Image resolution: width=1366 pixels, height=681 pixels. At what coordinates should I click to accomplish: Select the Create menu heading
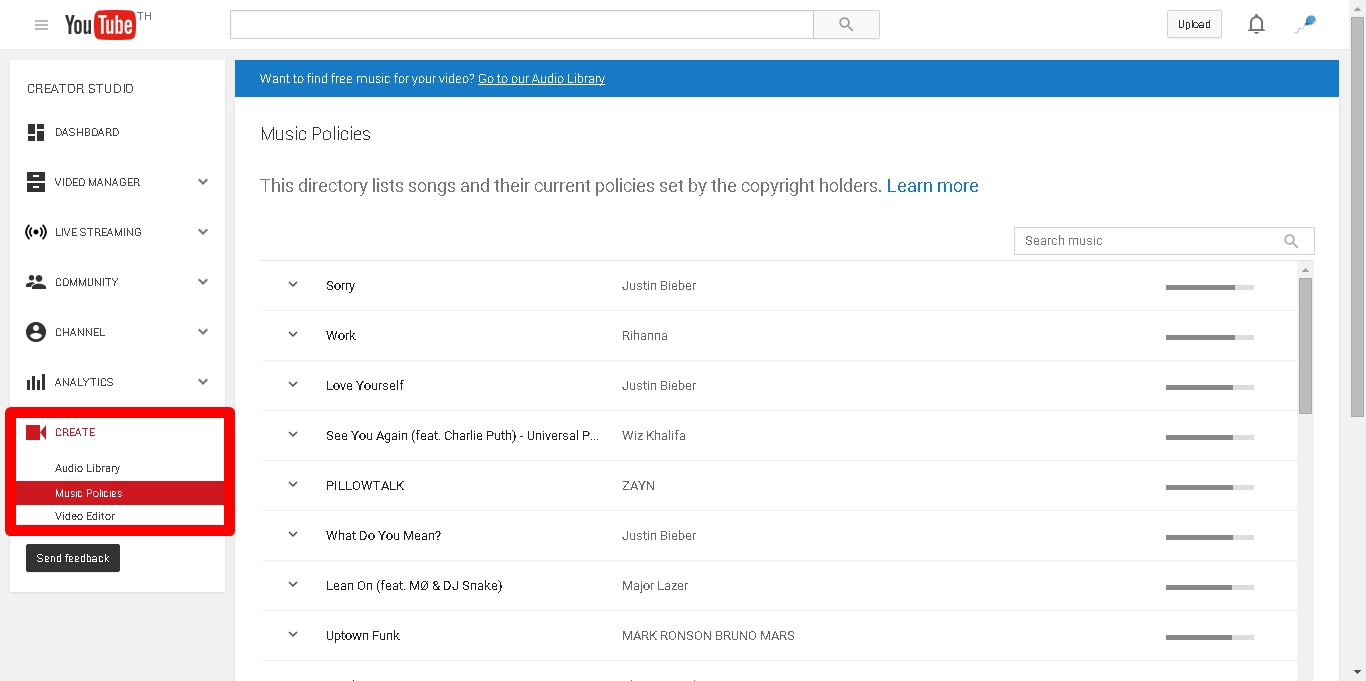(75, 432)
